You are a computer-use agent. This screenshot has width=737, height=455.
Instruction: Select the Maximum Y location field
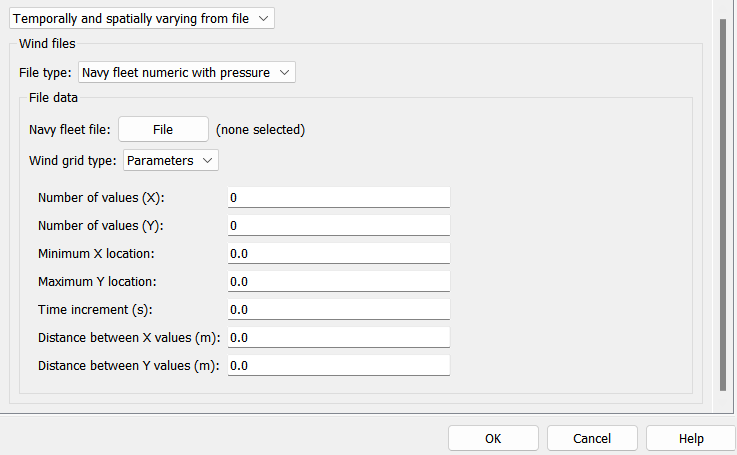(x=338, y=282)
